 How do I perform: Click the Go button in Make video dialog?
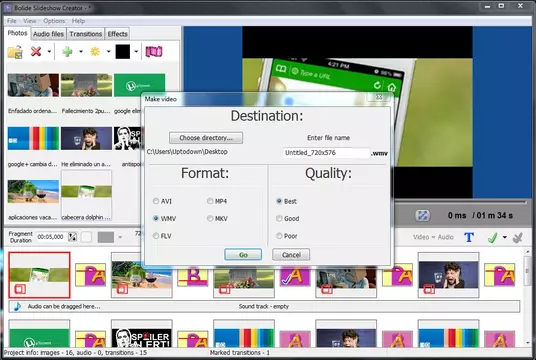click(243, 255)
